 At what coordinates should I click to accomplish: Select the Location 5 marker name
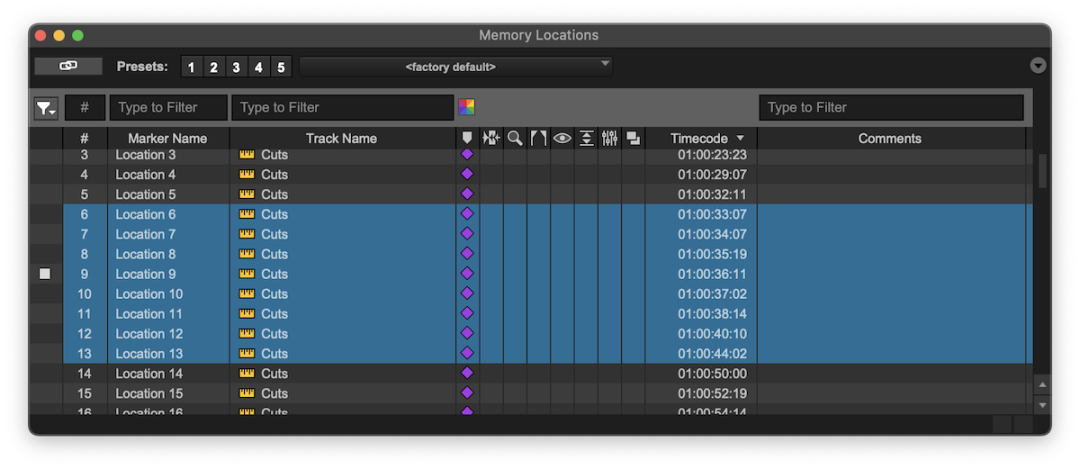145,194
